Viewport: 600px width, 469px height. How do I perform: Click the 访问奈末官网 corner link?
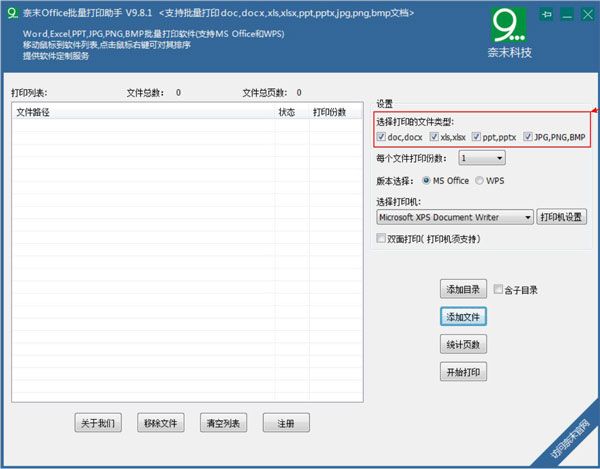tap(569, 439)
